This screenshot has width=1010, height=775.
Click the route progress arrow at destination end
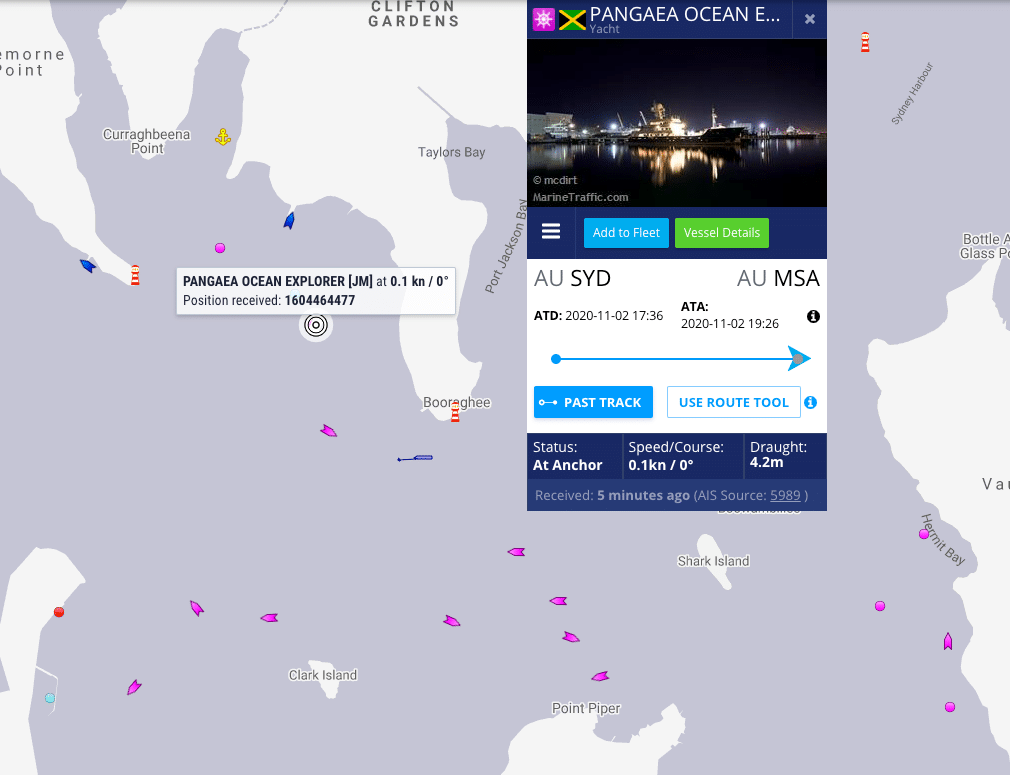pos(798,358)
